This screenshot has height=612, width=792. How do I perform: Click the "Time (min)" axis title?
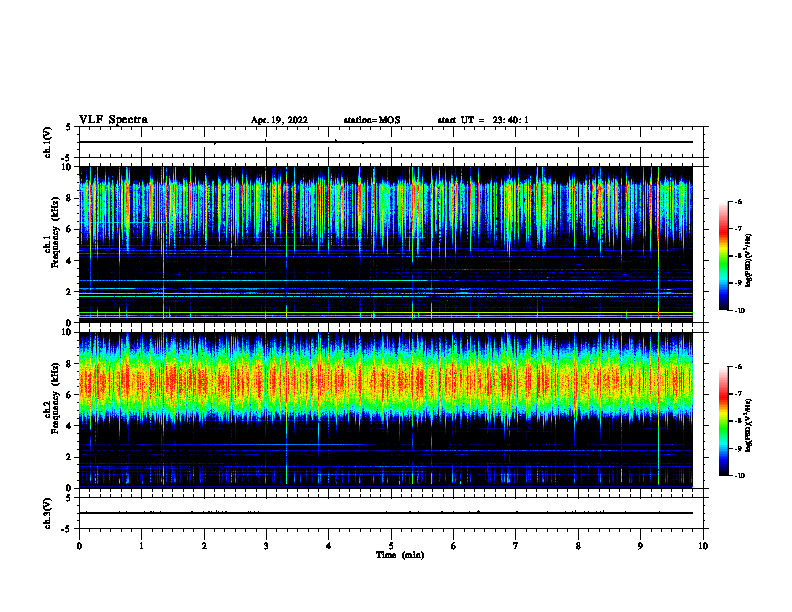point(400,555)
